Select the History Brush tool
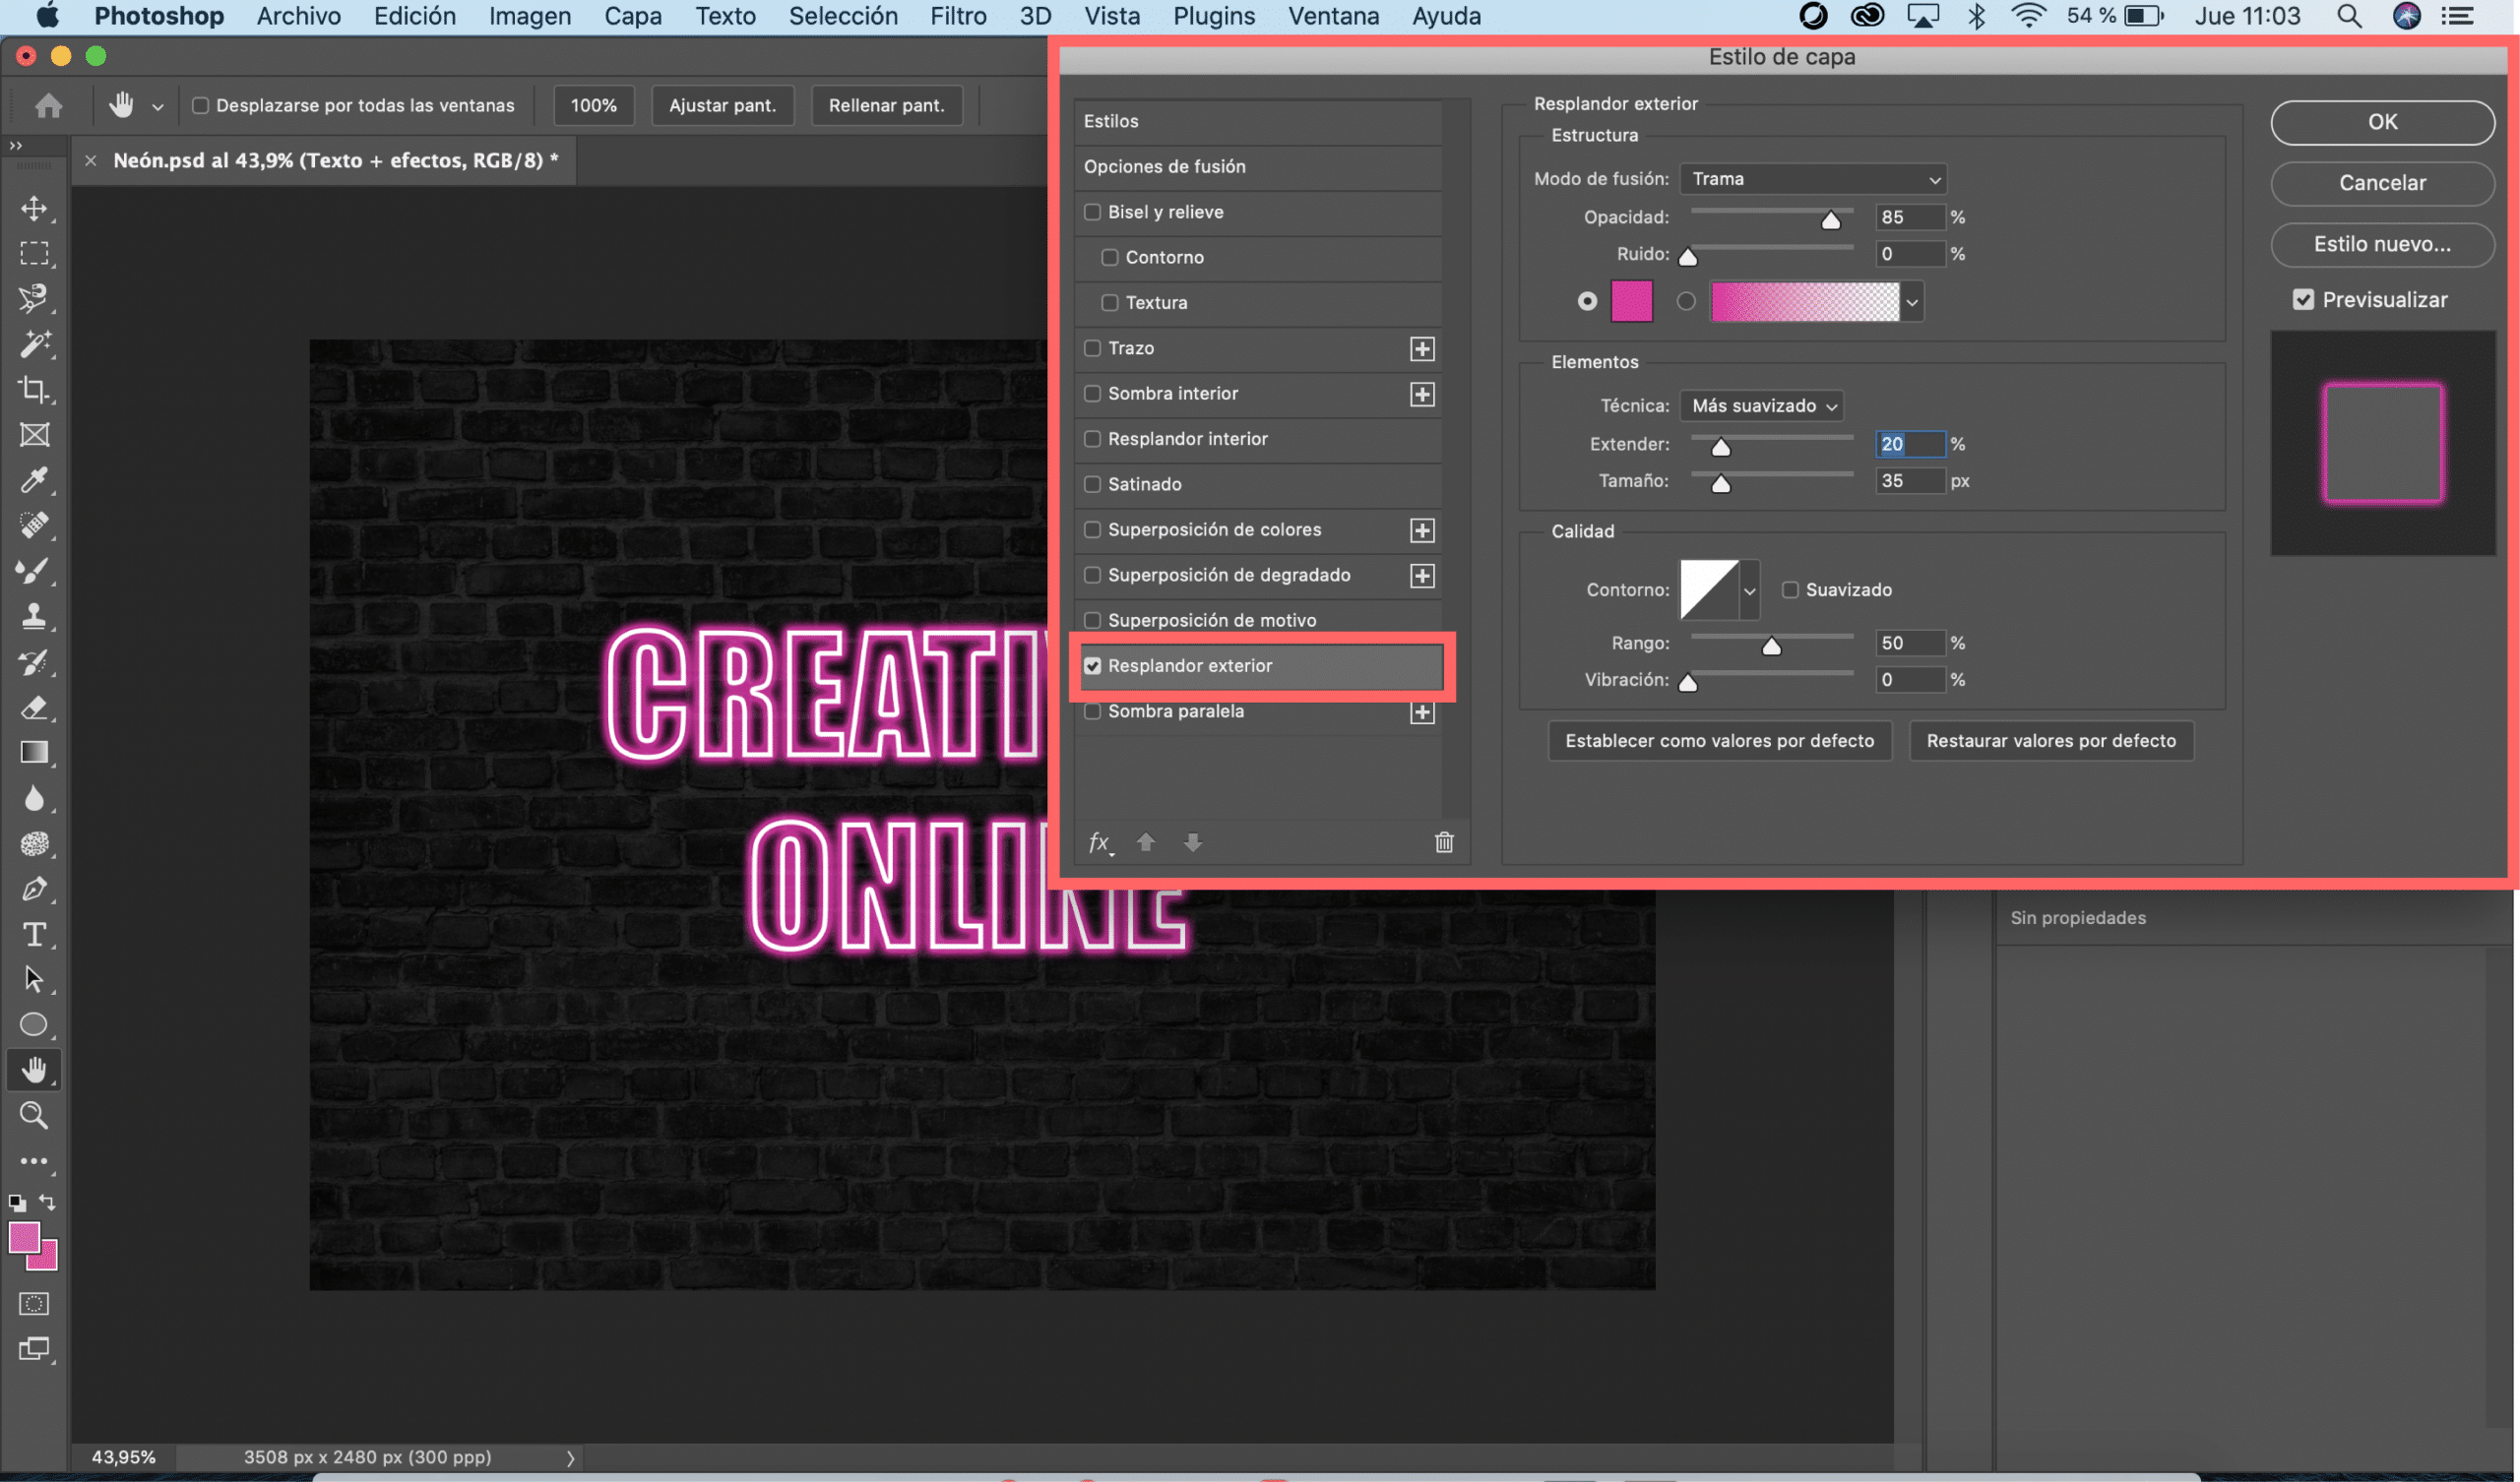The width and height of the screenshot is (2520, 1482). 34,662
